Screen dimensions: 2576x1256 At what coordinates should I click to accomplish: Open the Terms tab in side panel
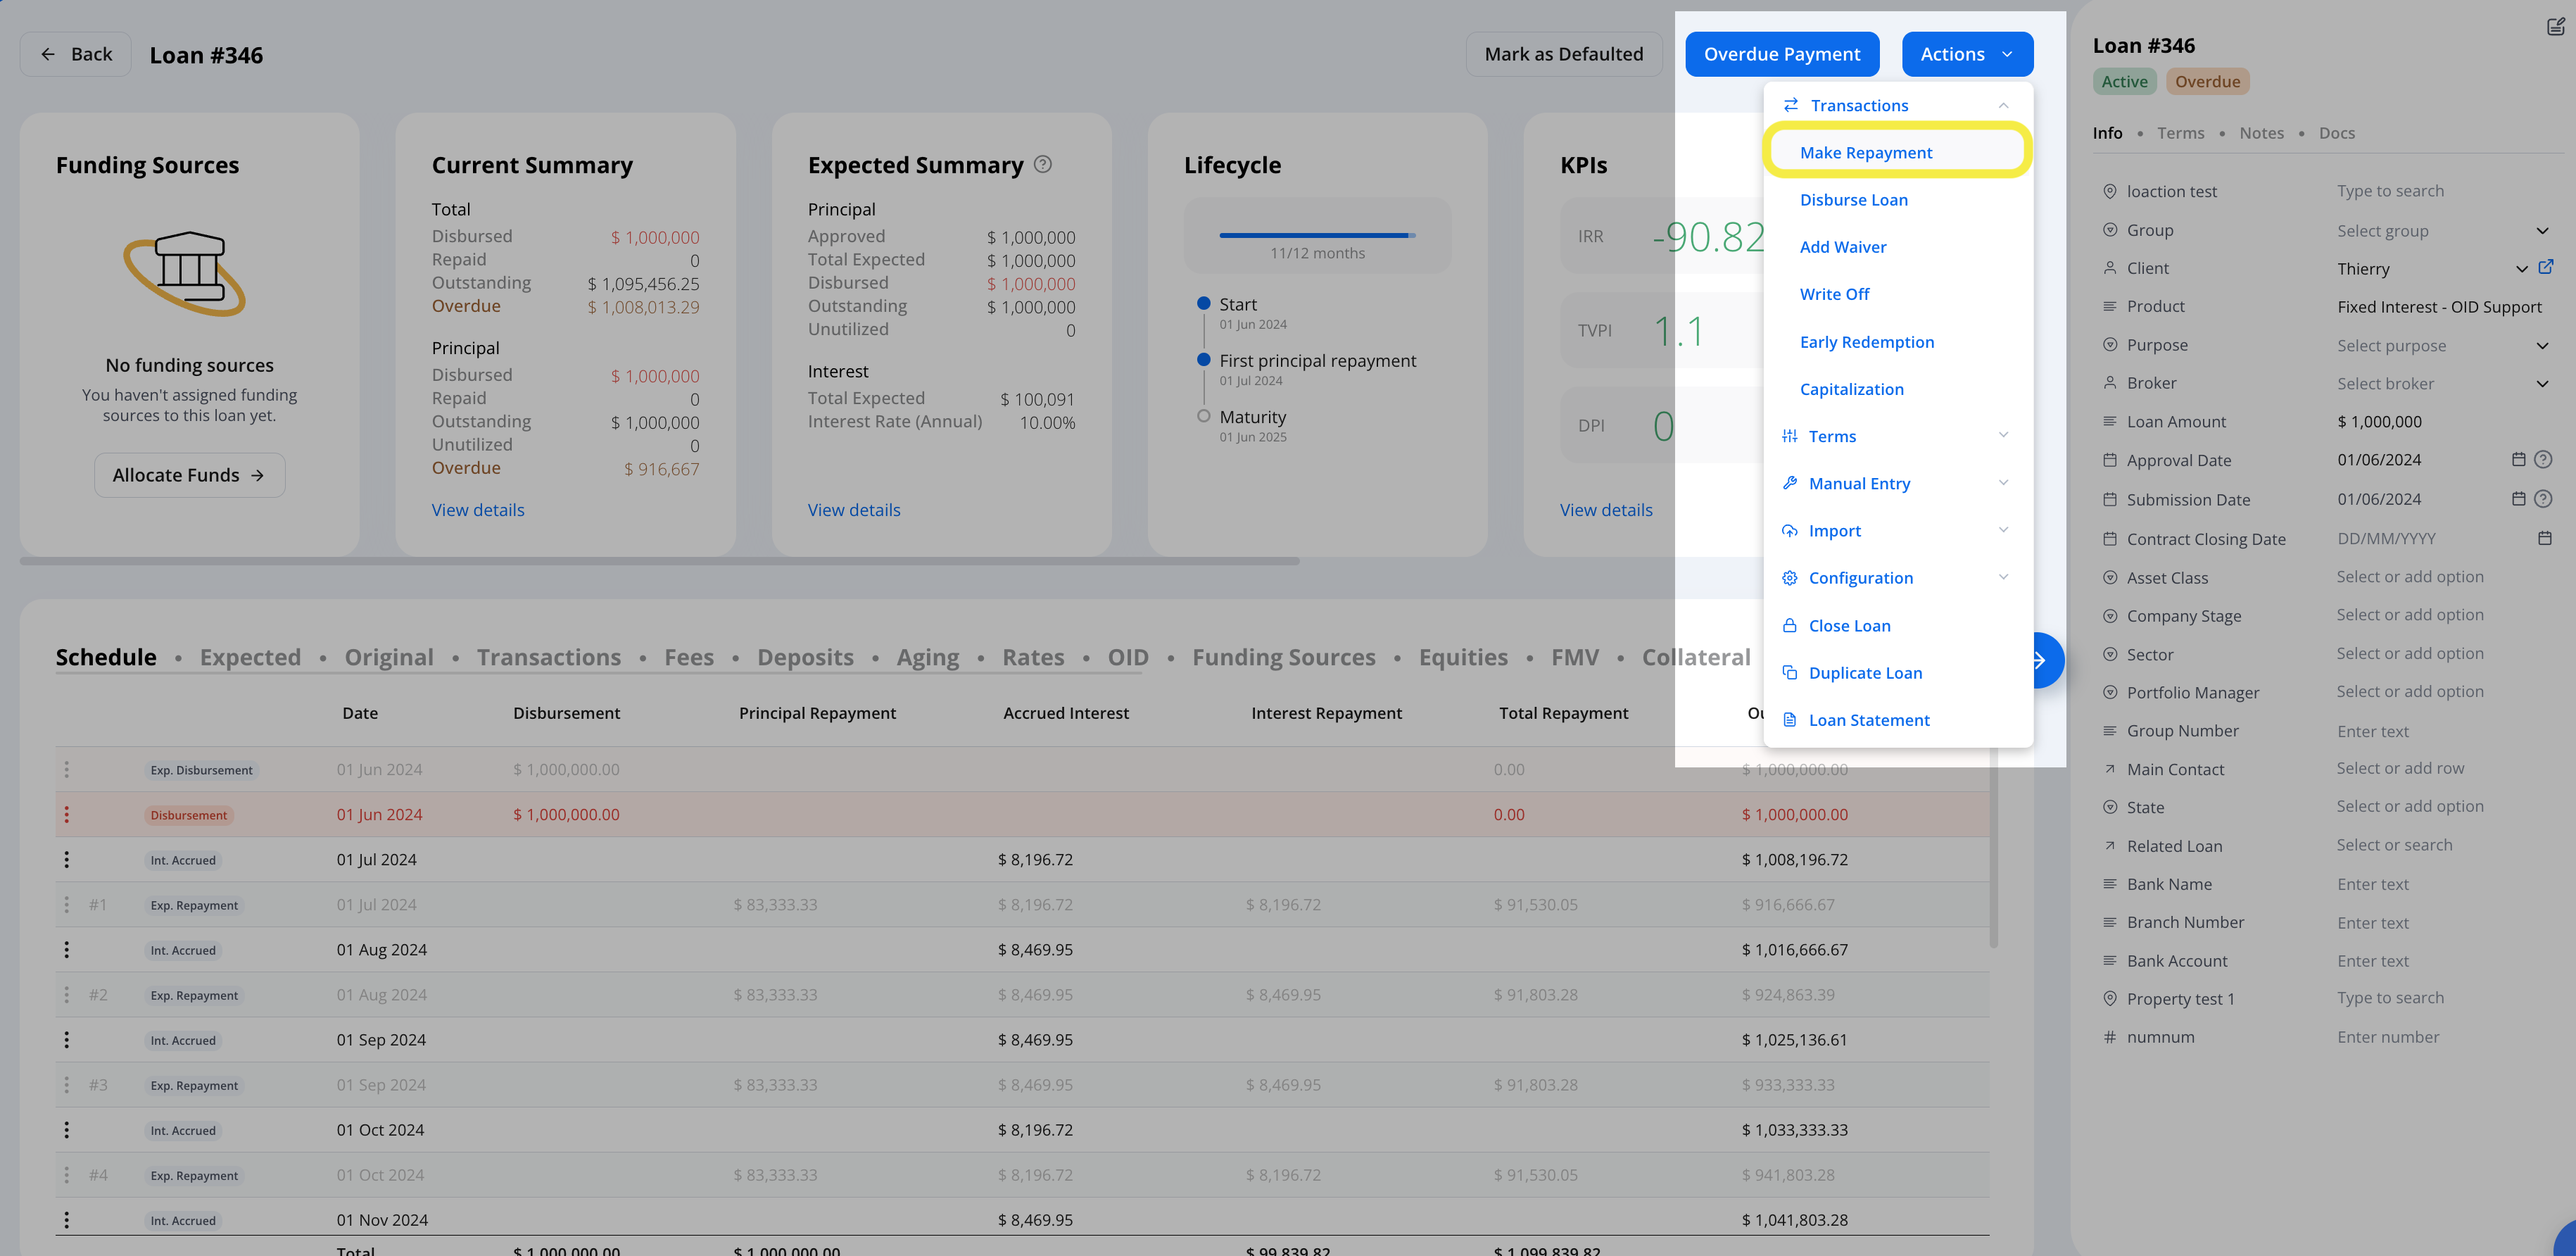point(2180,133)
